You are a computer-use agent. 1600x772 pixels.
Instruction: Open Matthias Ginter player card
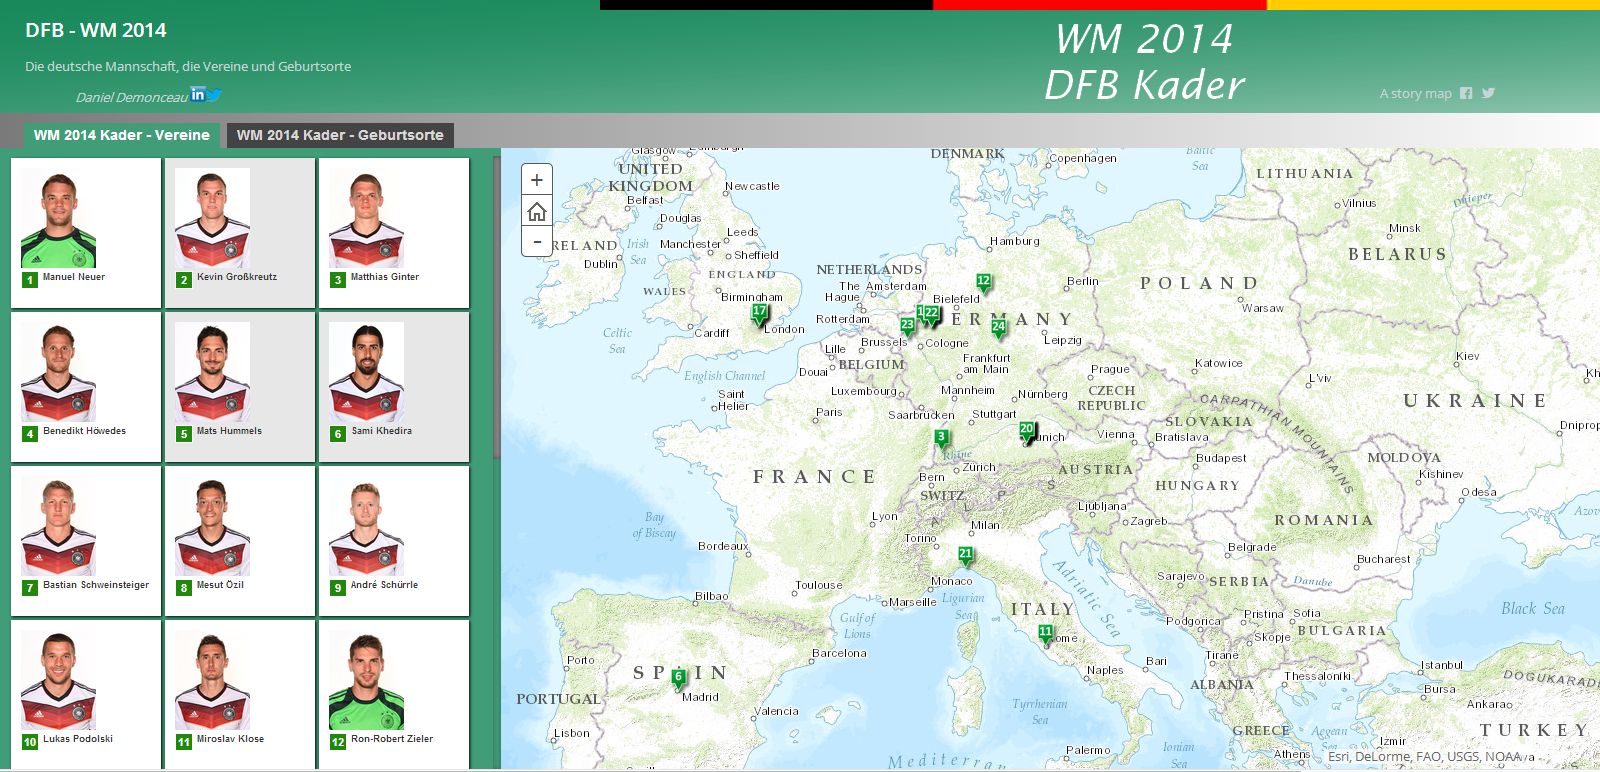point(394,233)
